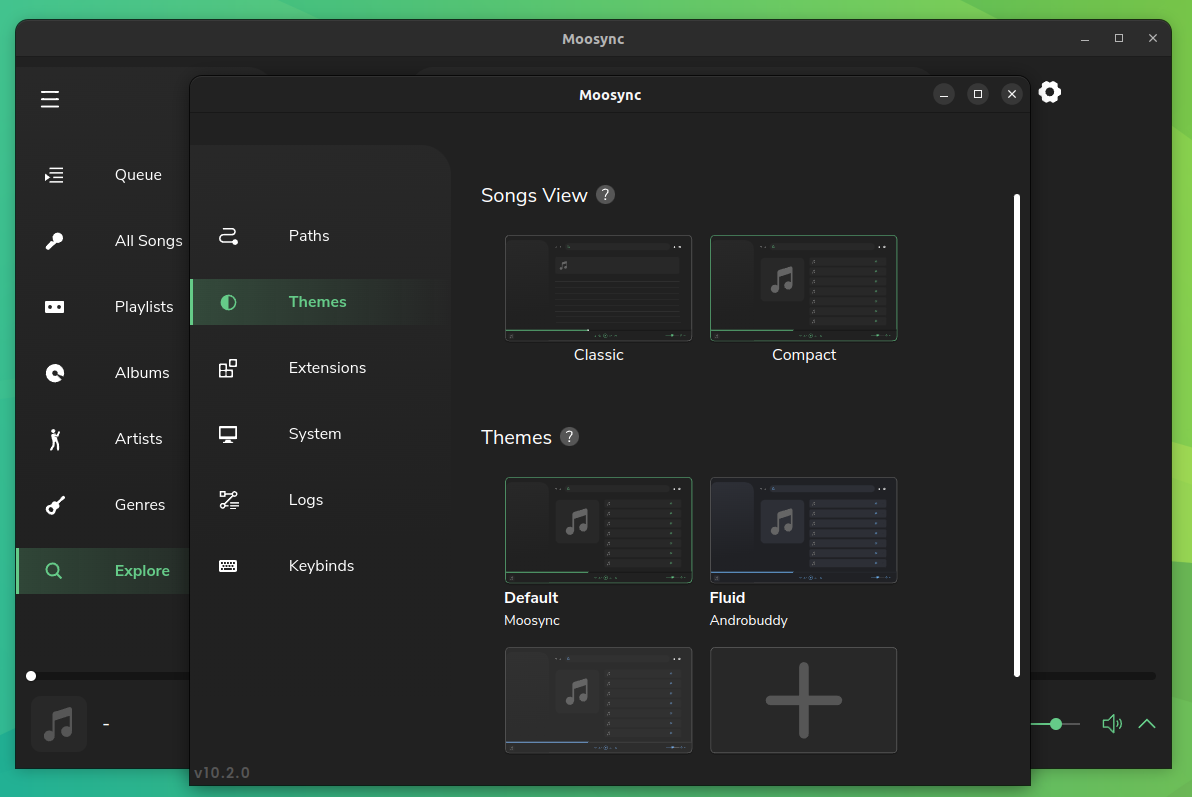Collapse the sidebar using the hamburger menu

50,99
